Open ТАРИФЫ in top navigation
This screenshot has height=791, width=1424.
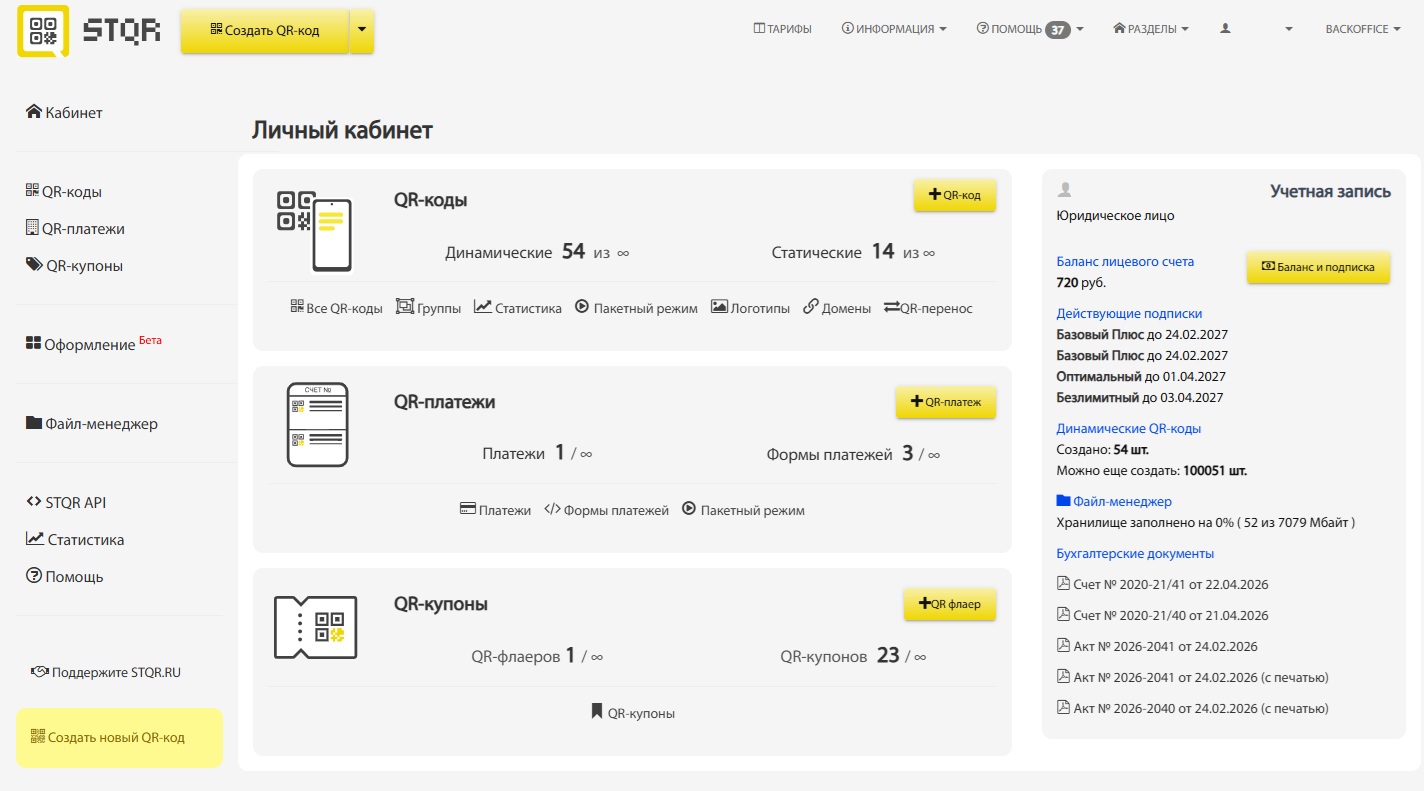point(782,29)
